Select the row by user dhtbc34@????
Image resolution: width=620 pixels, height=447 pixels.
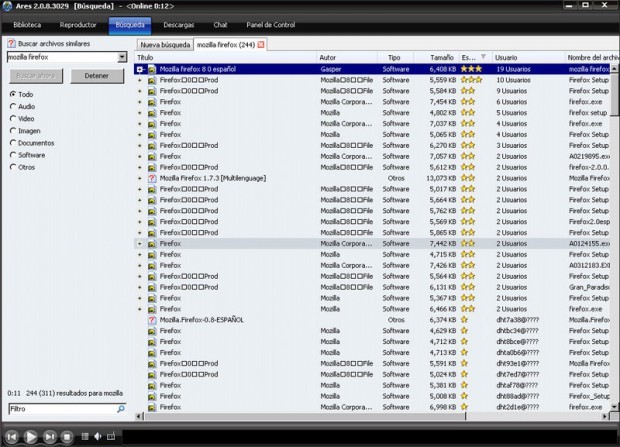(x=372, y=331)
